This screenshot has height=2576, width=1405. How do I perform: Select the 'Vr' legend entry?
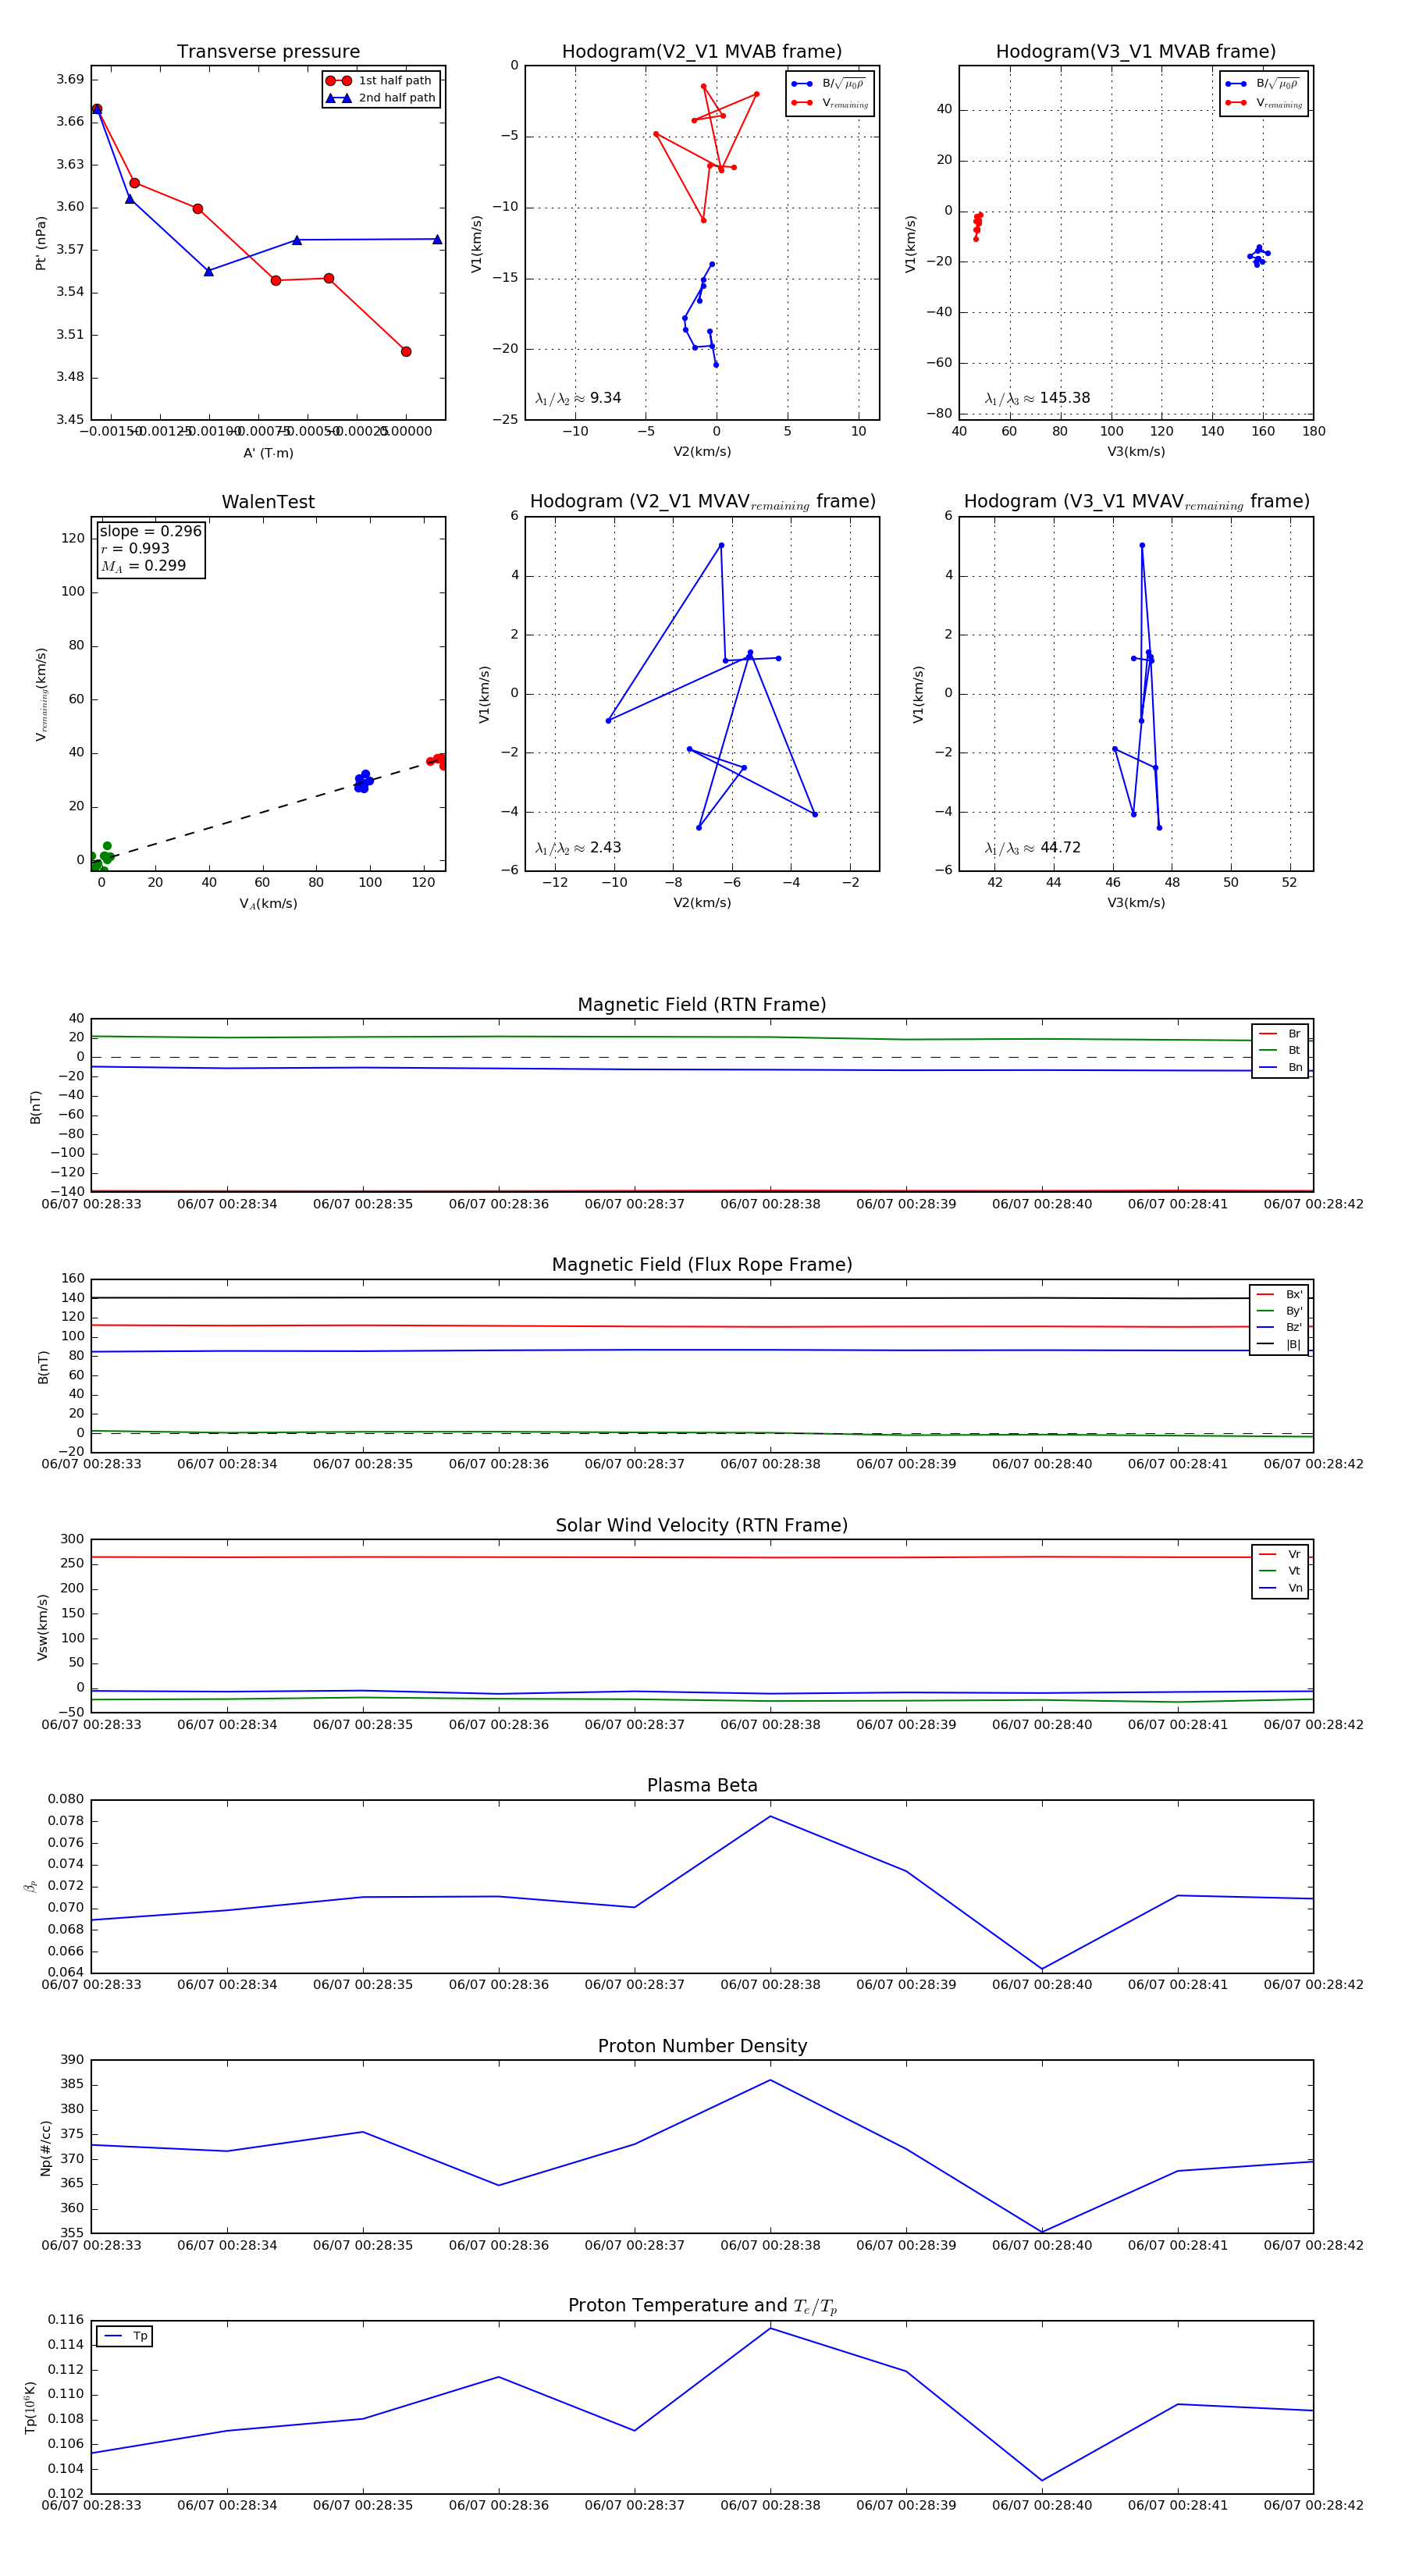coord(1280,1555)
